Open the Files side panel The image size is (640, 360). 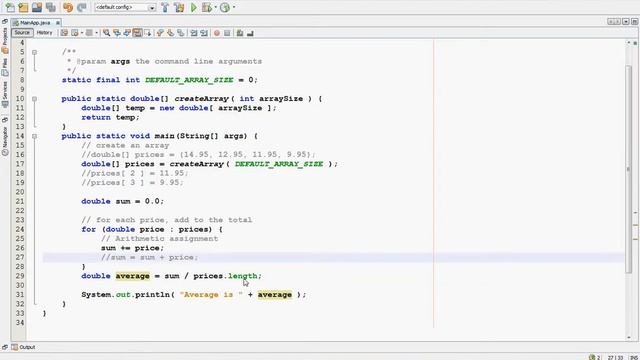pos(5,67)
